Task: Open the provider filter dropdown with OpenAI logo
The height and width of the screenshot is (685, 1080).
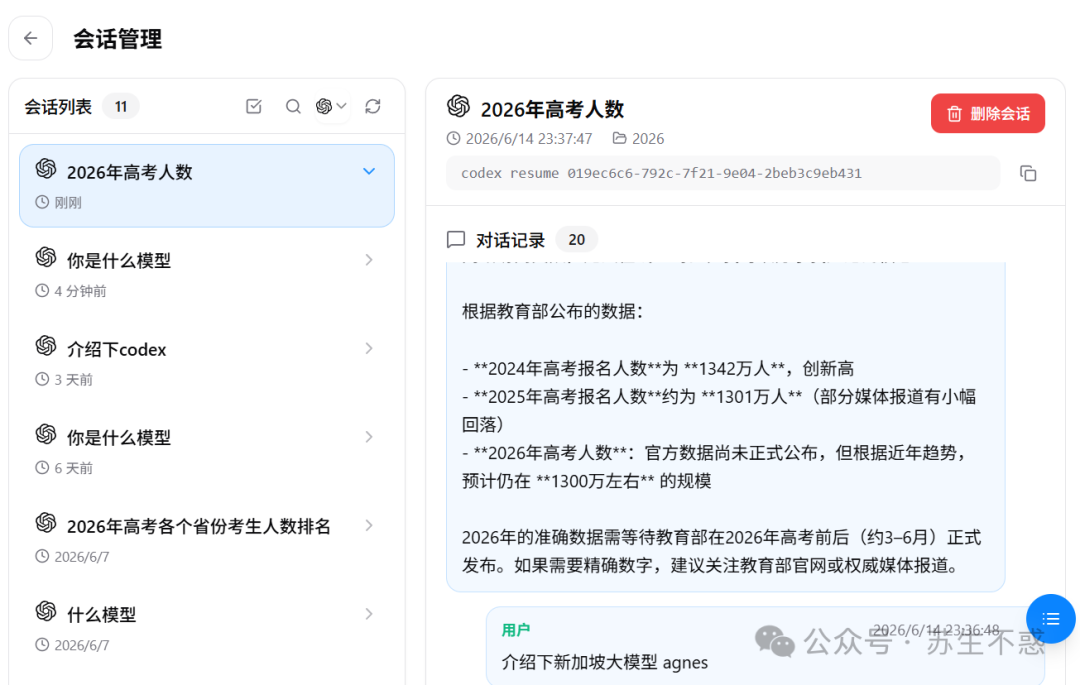Action: coord(331,106)
